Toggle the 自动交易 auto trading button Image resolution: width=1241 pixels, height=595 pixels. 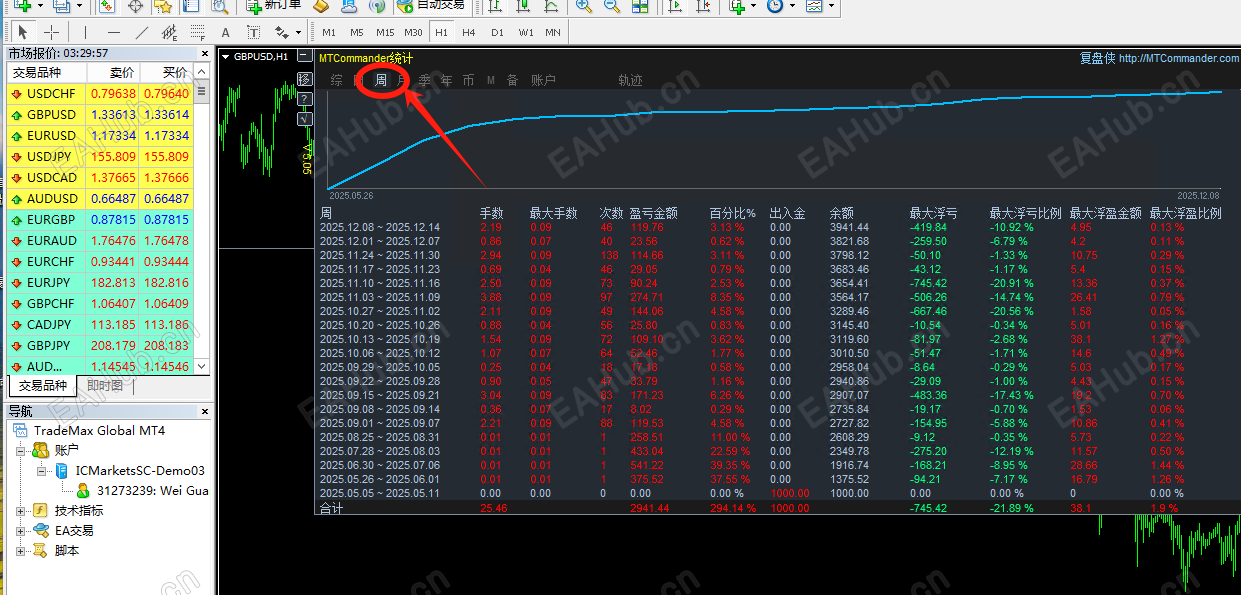click(430, 6)
